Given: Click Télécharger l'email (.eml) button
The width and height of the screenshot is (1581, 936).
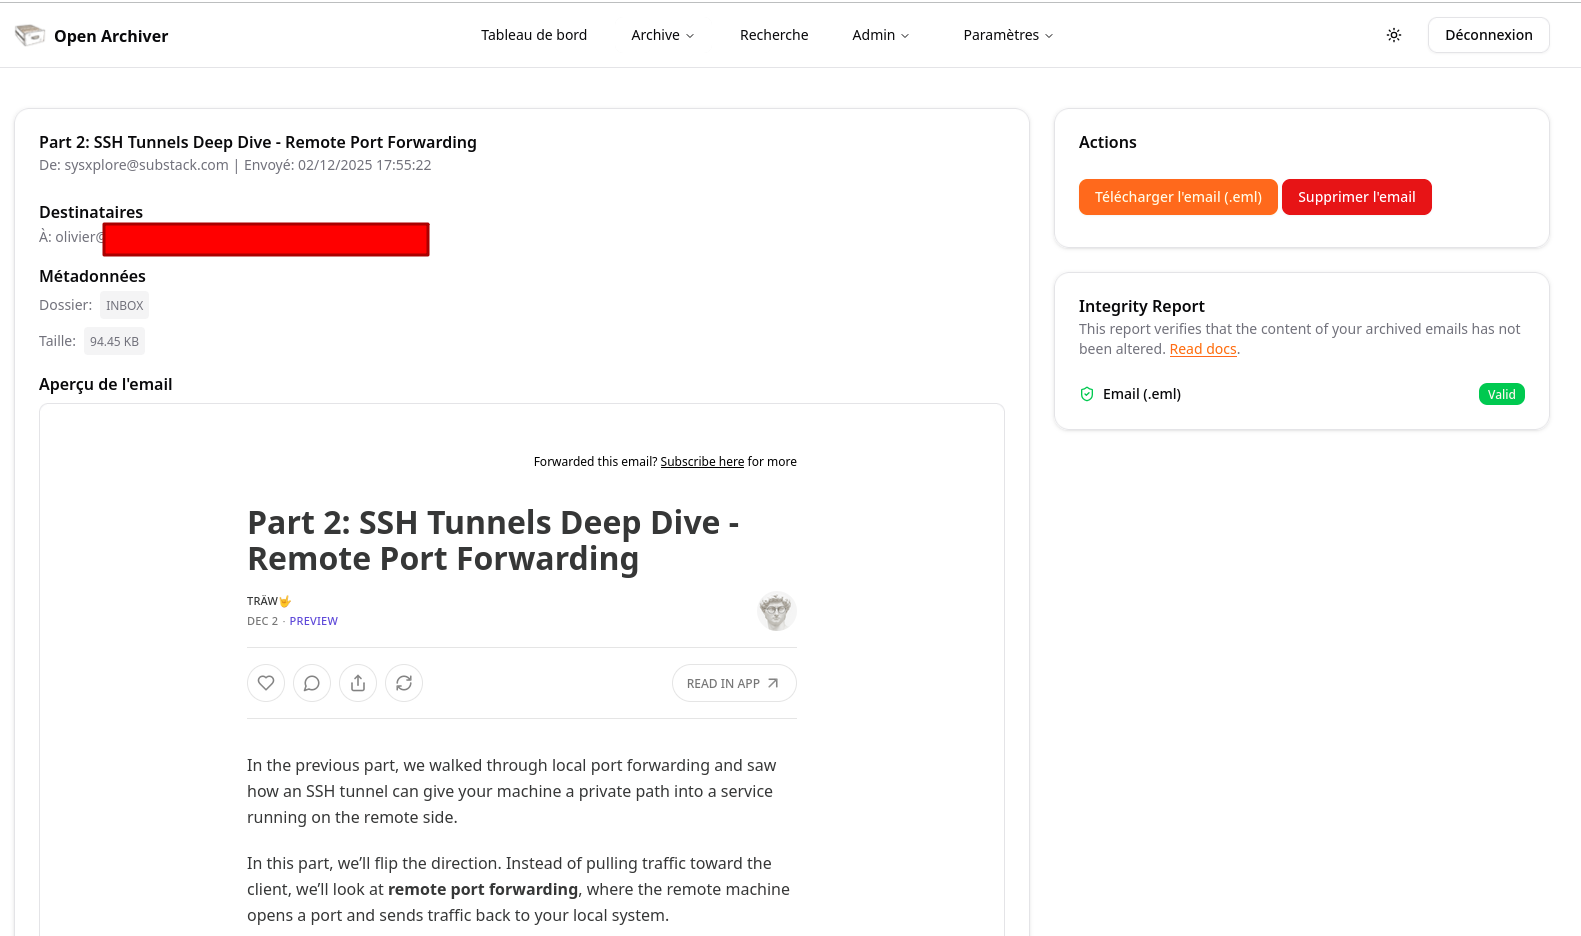Looking at the screenshot, I should point(1178,197).
